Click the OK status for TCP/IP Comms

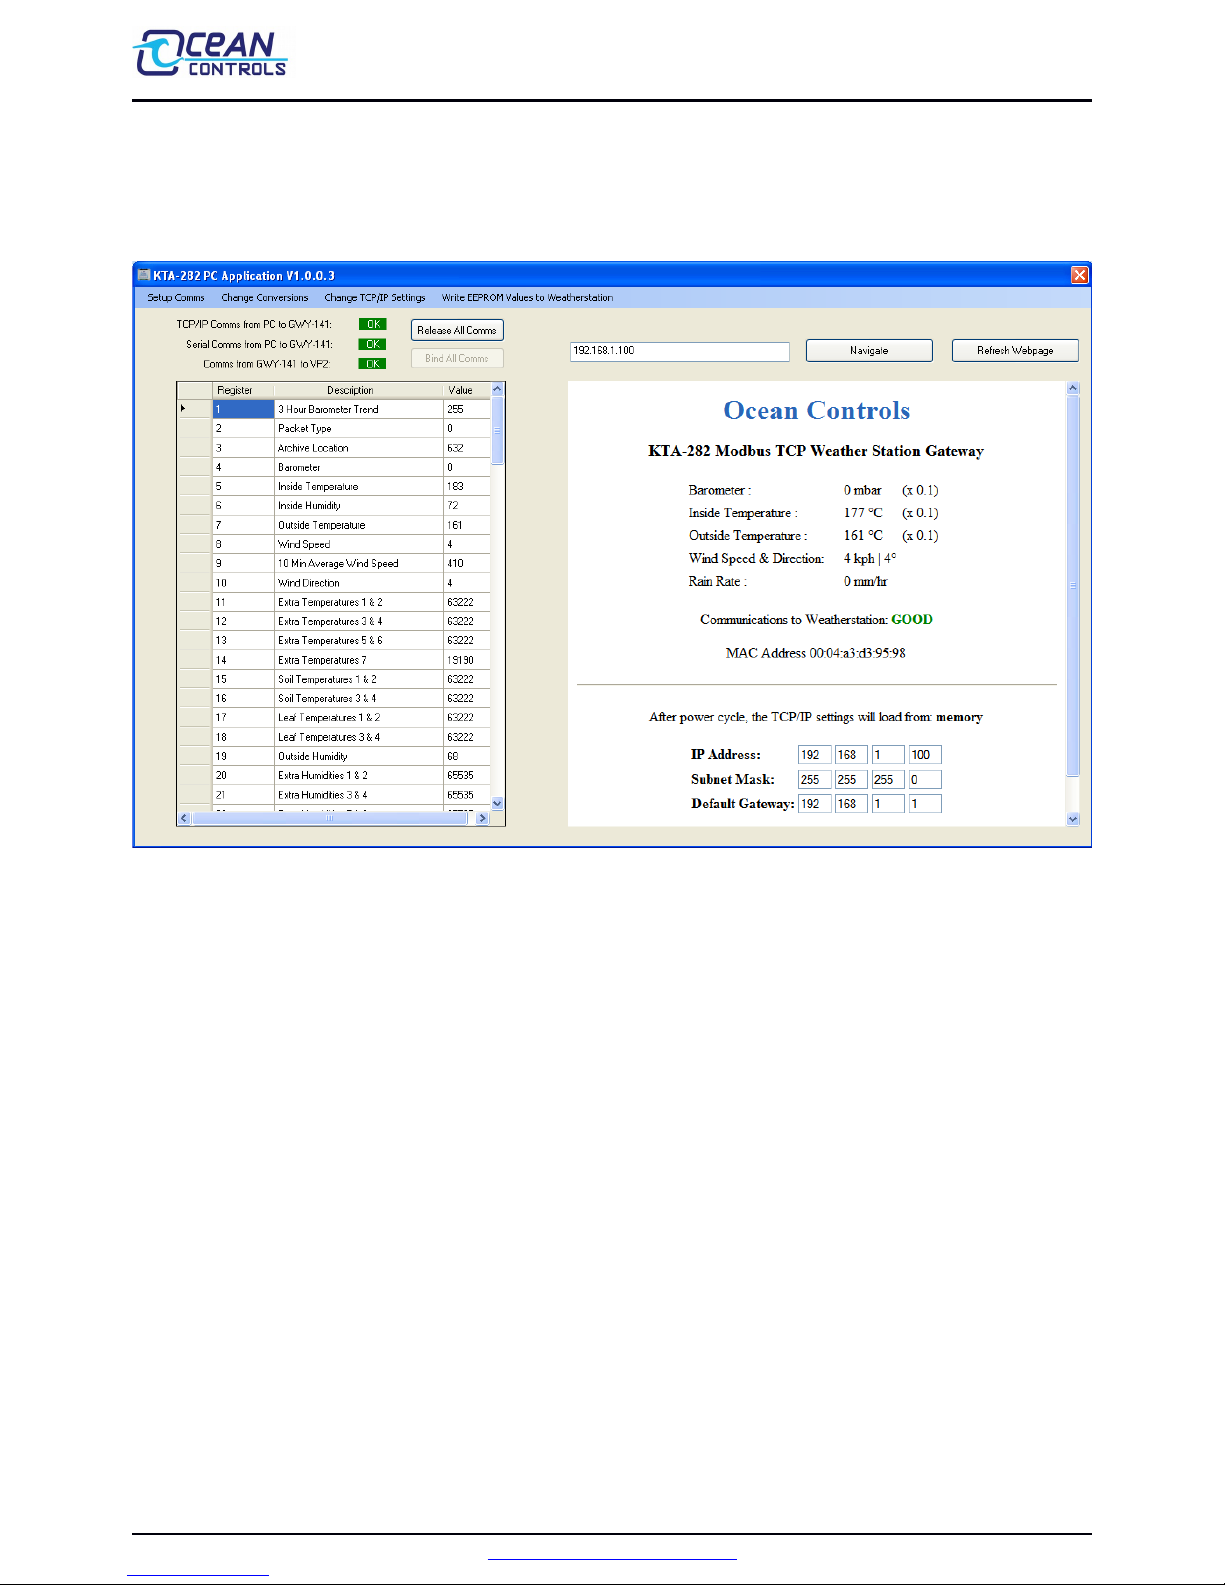[372, 324]
